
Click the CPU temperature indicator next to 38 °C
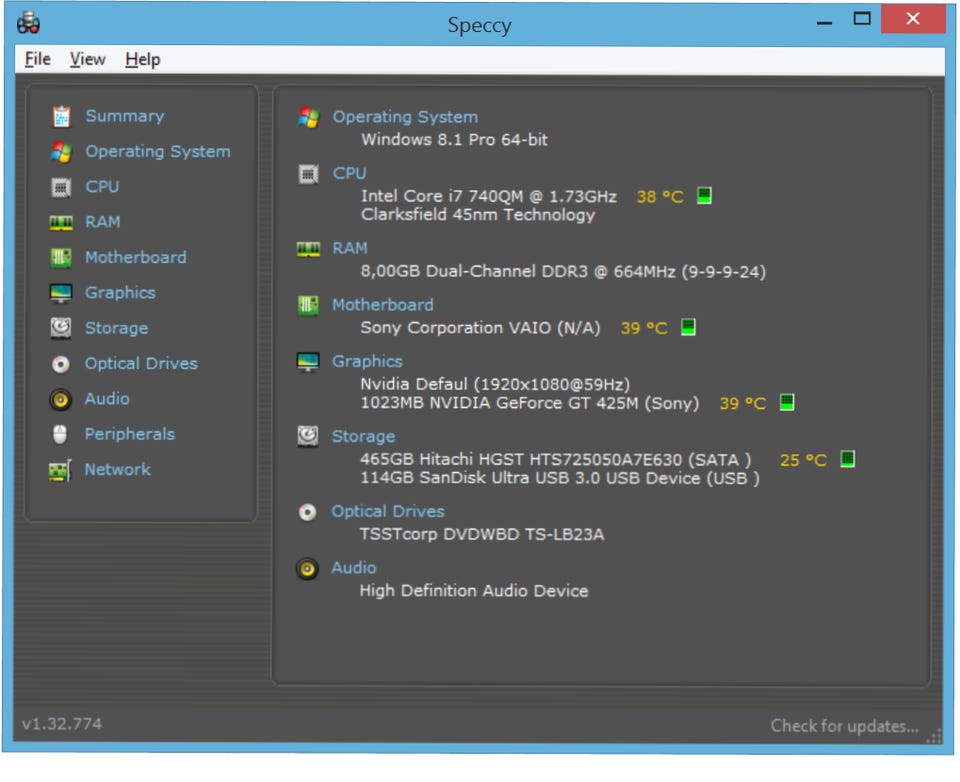[704, 196]
